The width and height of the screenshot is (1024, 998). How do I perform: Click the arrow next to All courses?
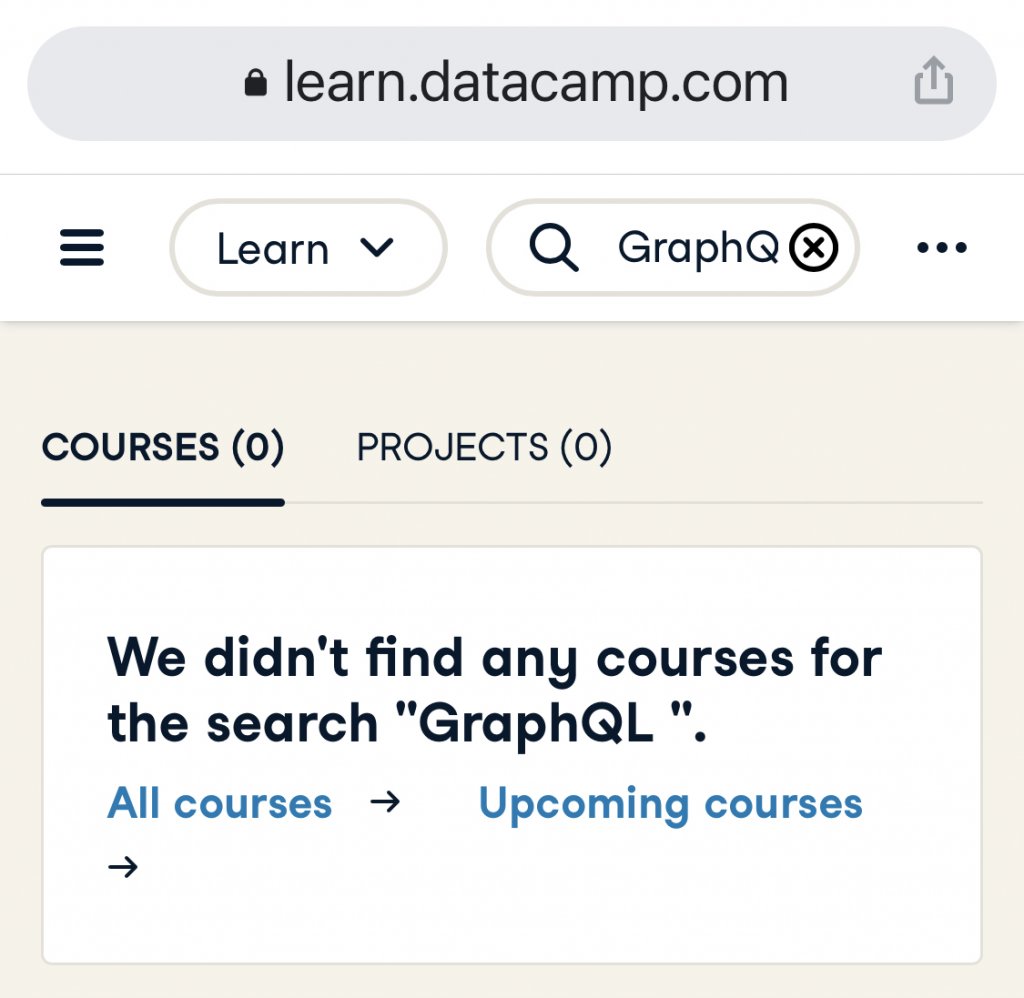click(x=385, y=801)
